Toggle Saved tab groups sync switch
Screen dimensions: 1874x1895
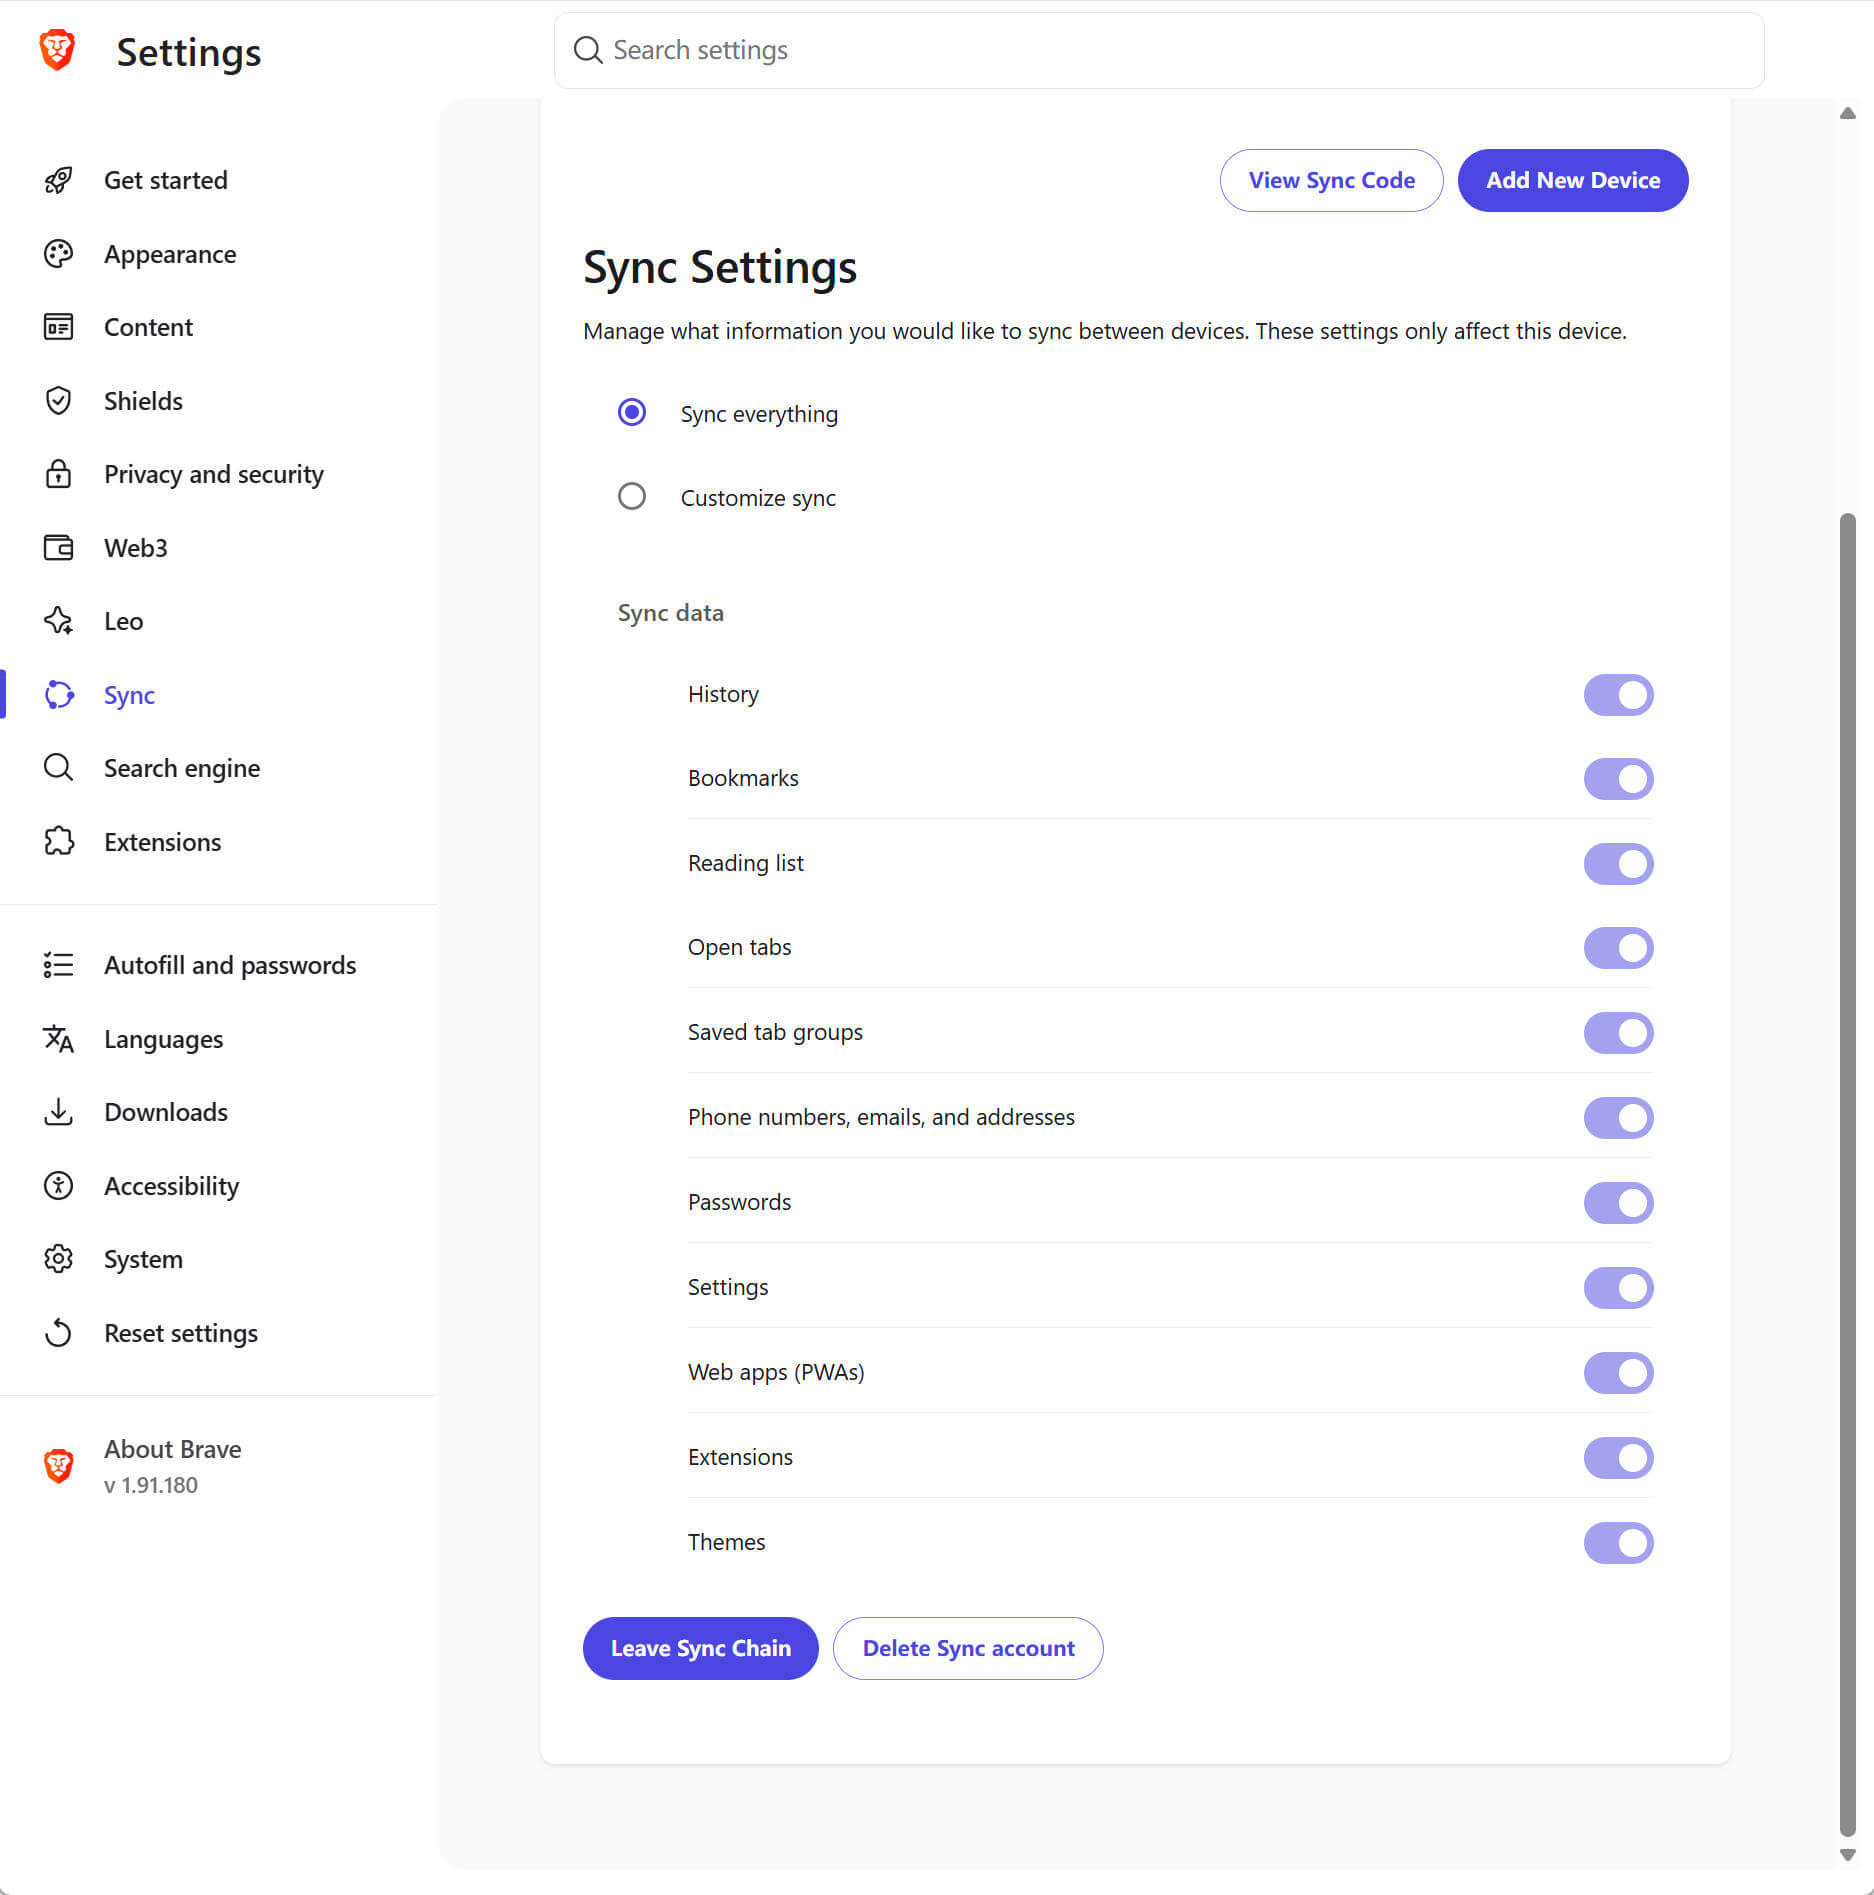[x=1618, y=1033]
